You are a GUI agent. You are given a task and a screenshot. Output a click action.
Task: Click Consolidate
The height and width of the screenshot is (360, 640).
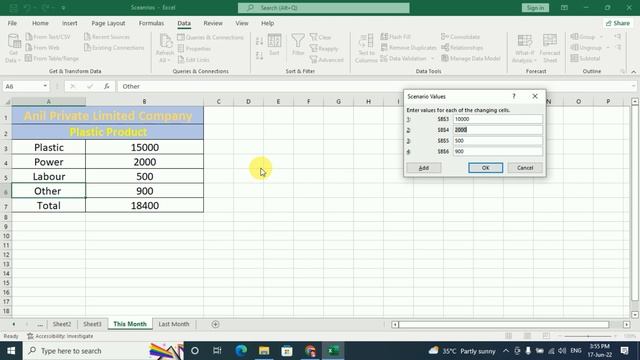coord(460,37)
